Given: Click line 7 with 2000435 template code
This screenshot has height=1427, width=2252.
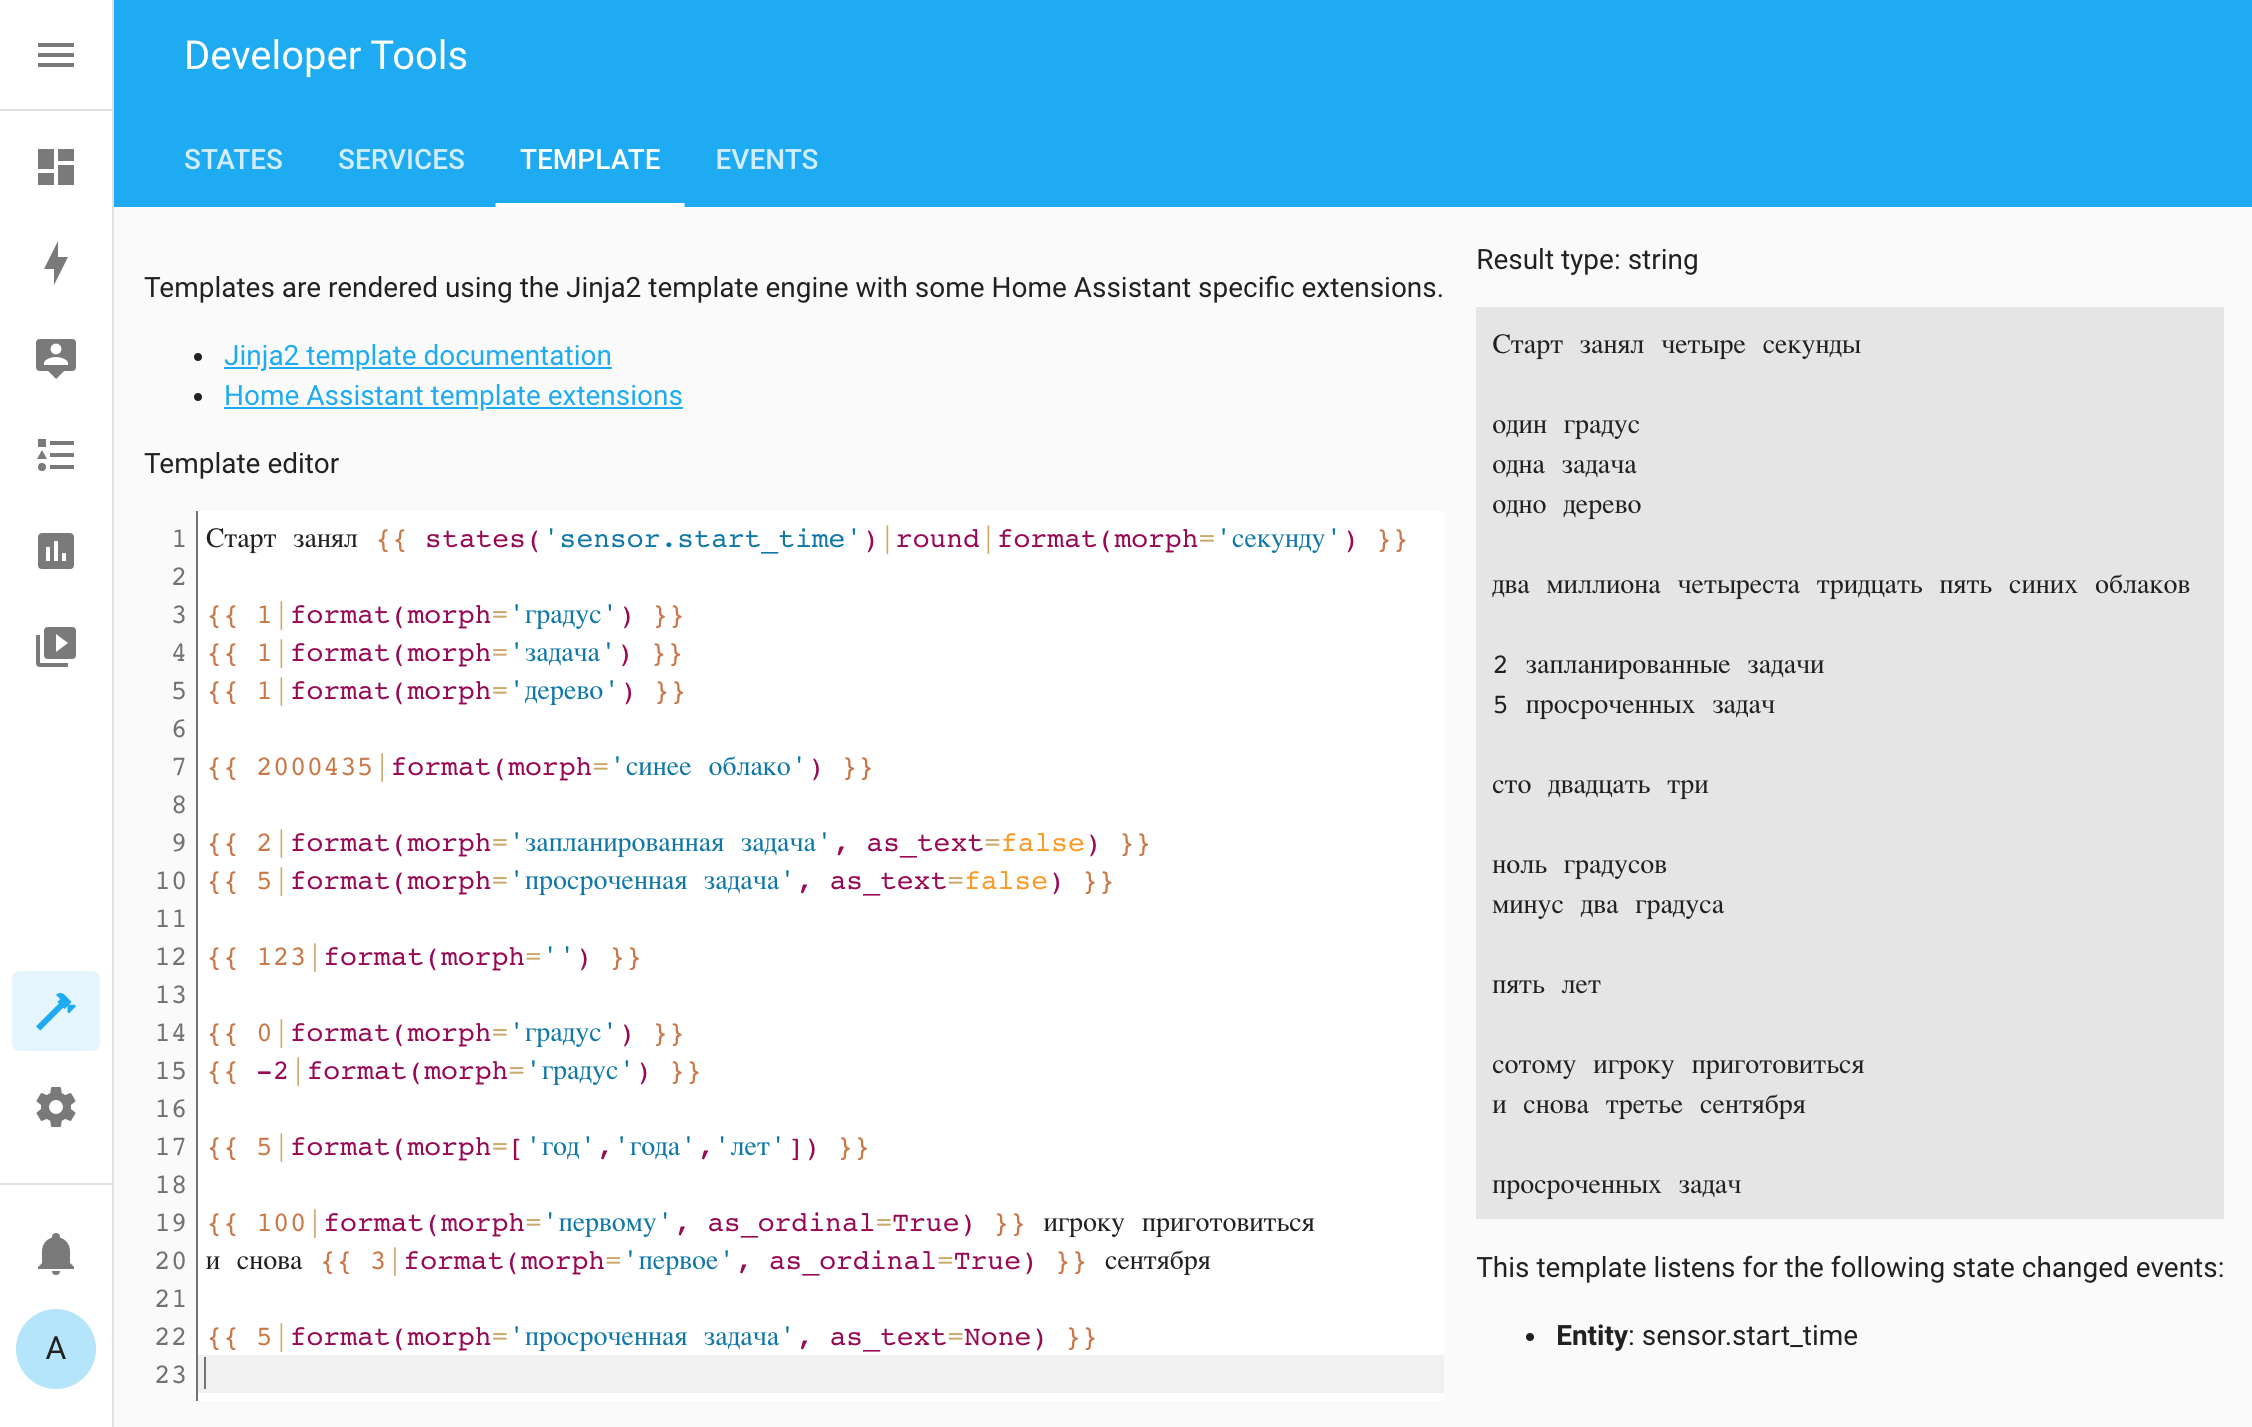Looking at the screenshot, I should click(x=540, y=767).
